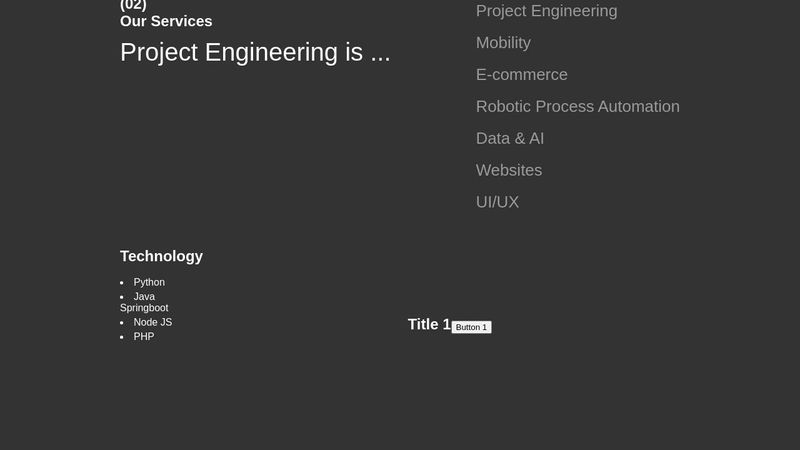
Task: Click the Title 1 heading
Action: tap(429, 325)
